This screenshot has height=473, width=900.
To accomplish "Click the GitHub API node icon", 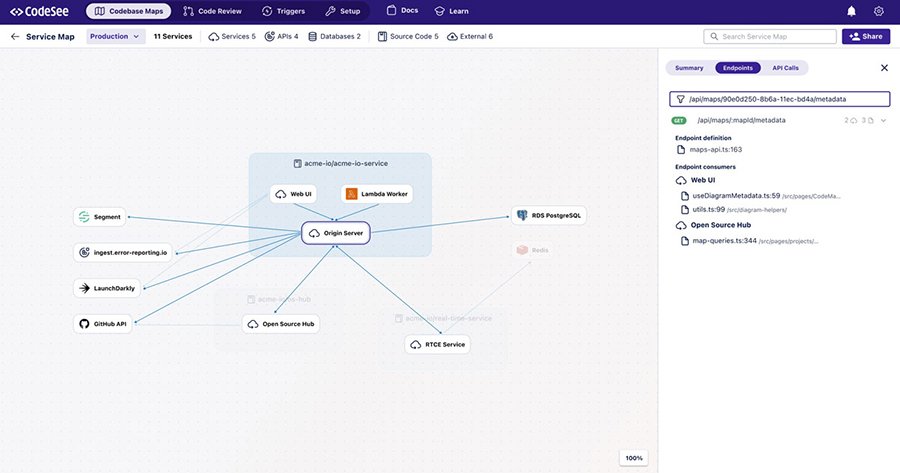I will tap(85, 324).
